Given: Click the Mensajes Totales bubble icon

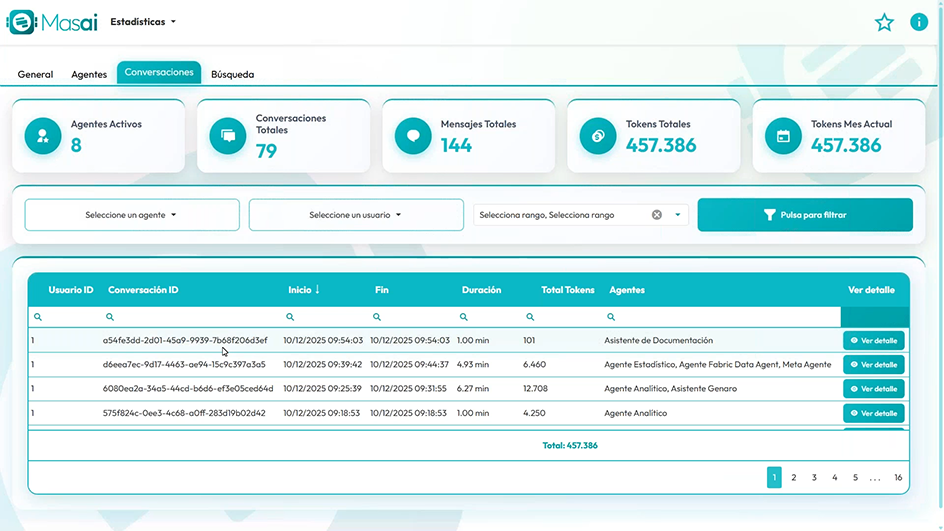Looking at the screenshot, I should click(x=413, y=136).
